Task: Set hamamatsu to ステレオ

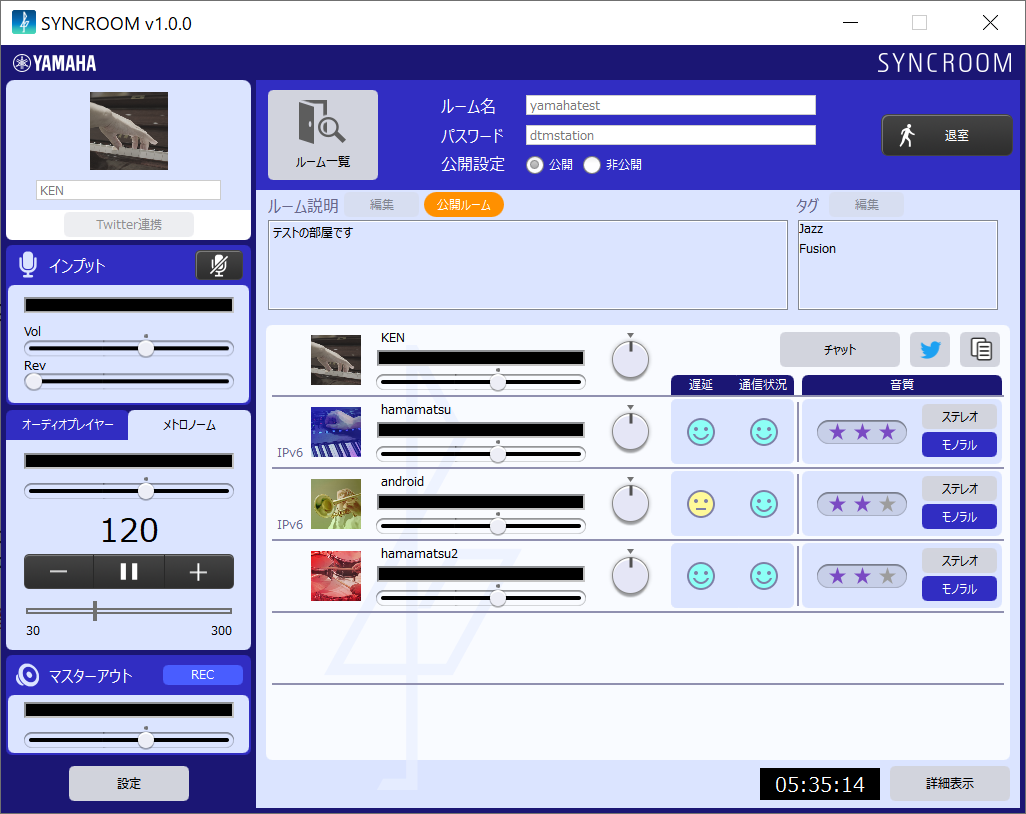Action: pos(959,416)
